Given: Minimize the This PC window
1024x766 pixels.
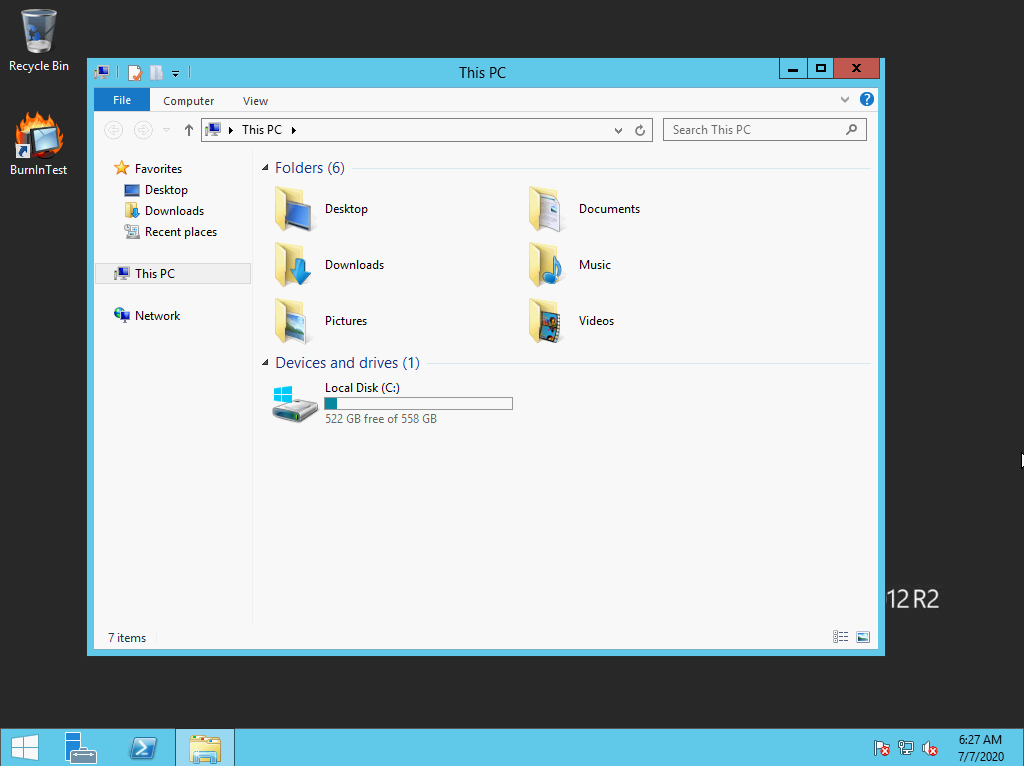Looking at the screenshot, I should [793, 69].
